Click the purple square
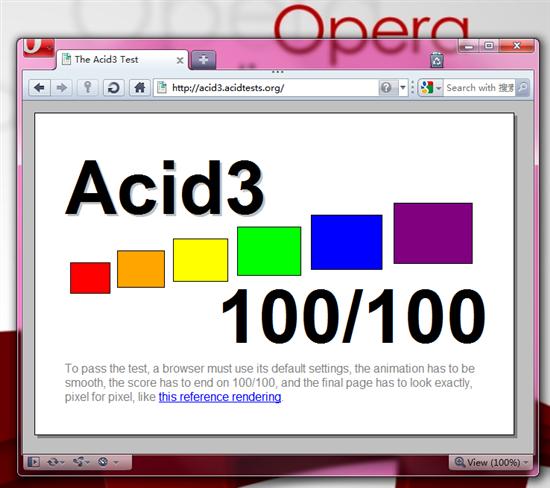 tap(433, 233)
